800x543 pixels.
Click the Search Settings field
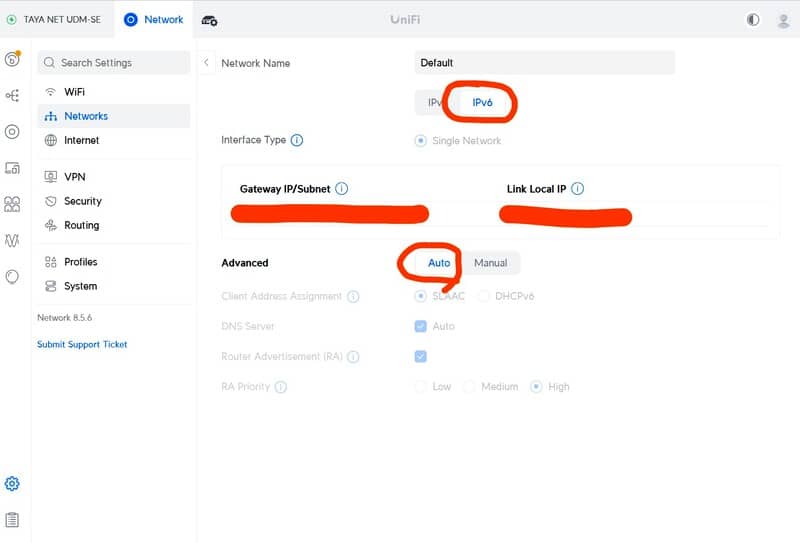(x=113, y=63)
